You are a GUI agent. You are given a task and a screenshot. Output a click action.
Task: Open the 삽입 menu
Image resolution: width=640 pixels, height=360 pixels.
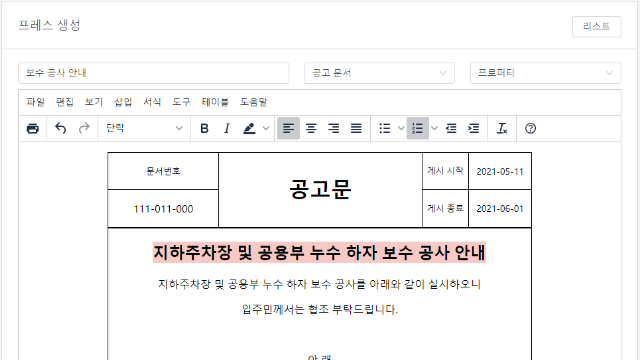click(x=123, y=102)
